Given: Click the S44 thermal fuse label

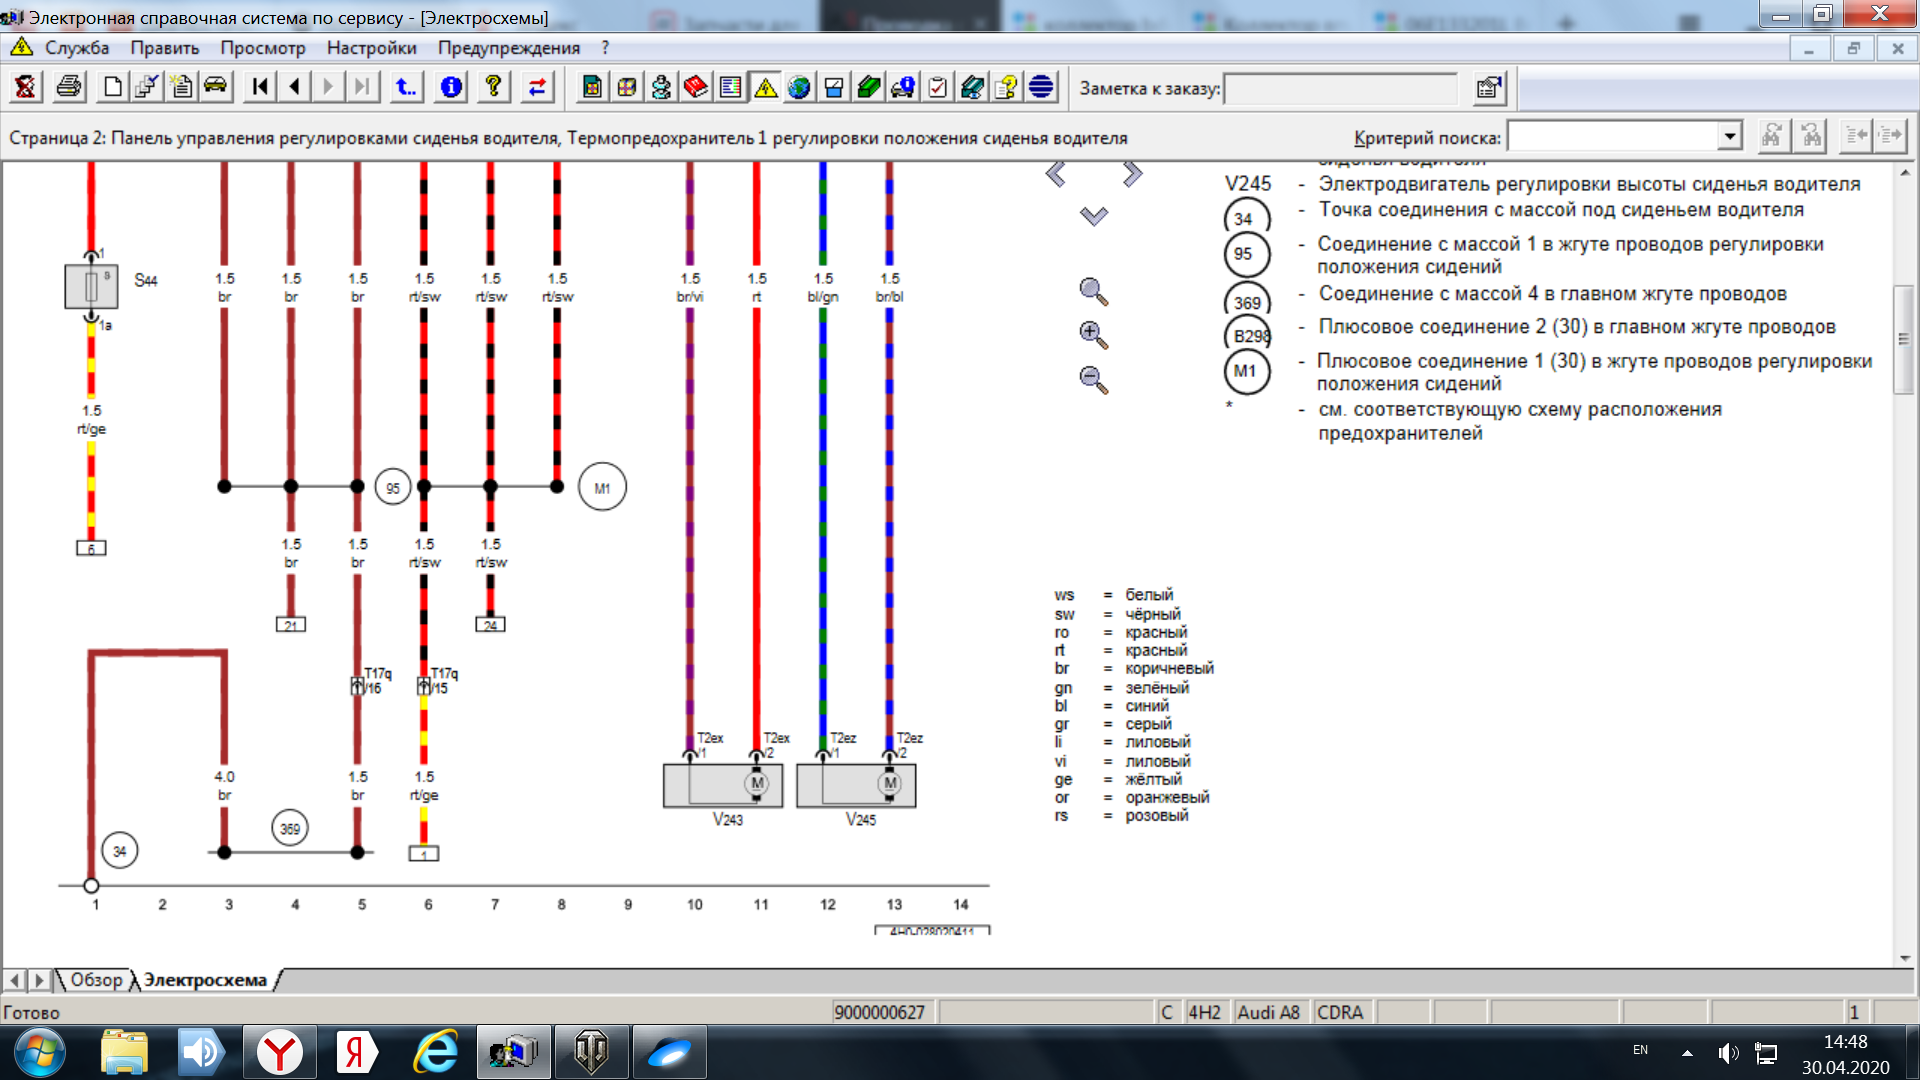Looking at the screenshot, I should click(x=146, y=280).
